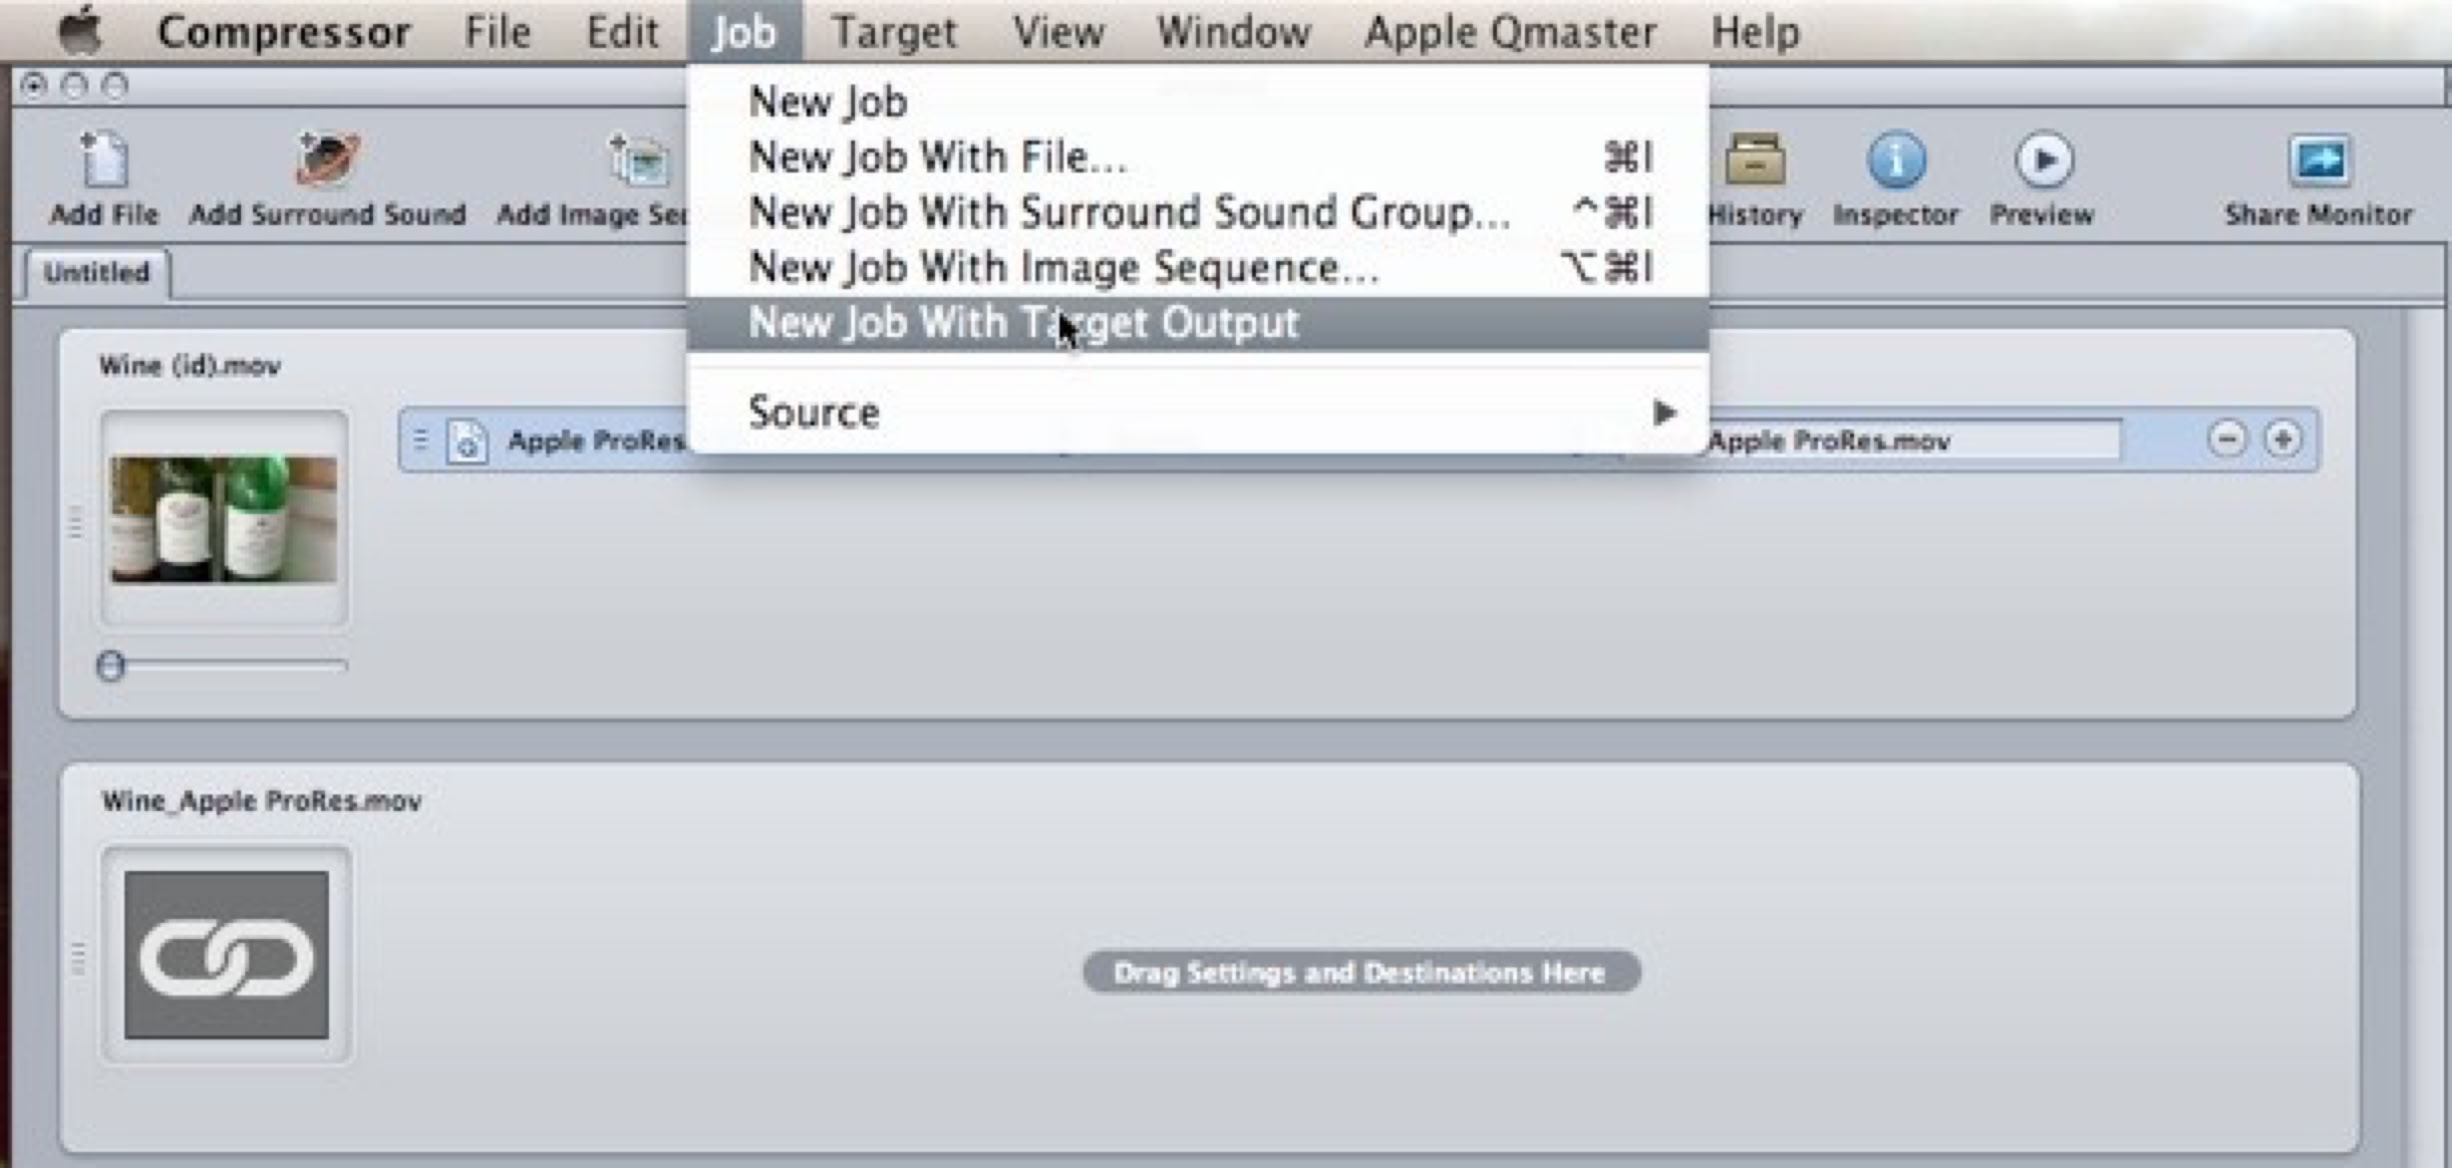Click the Add File toolbar icon
This screenshot has height=1168, width=2452.
(104, 161)
